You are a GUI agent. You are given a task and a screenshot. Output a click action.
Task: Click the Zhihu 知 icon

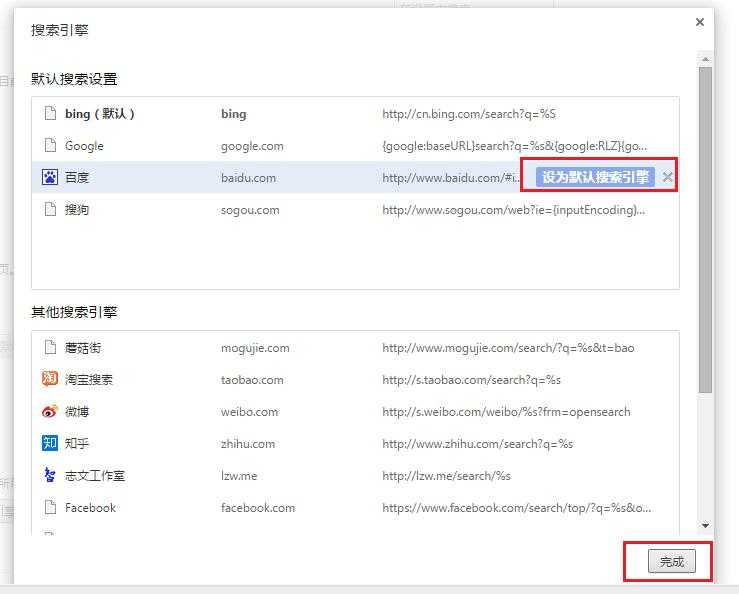click(50, 443)
